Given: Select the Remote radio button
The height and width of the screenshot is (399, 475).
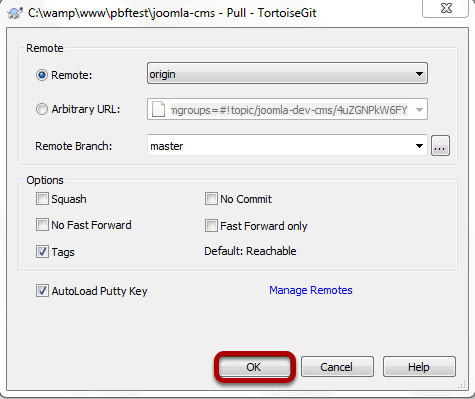Looking at the screenshot, I should click(42, 75).
